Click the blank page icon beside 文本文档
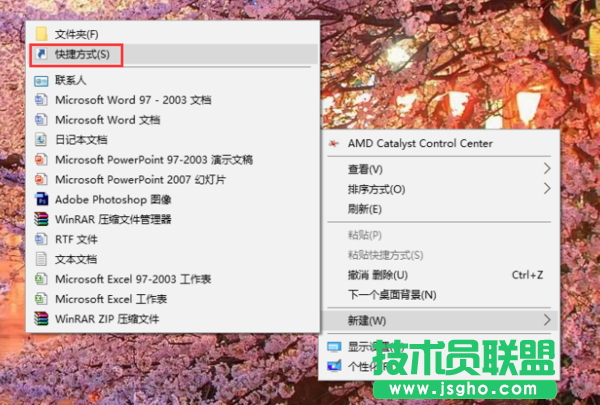The image size is (600, 405). pyautogui.click(x=41, y=259)
